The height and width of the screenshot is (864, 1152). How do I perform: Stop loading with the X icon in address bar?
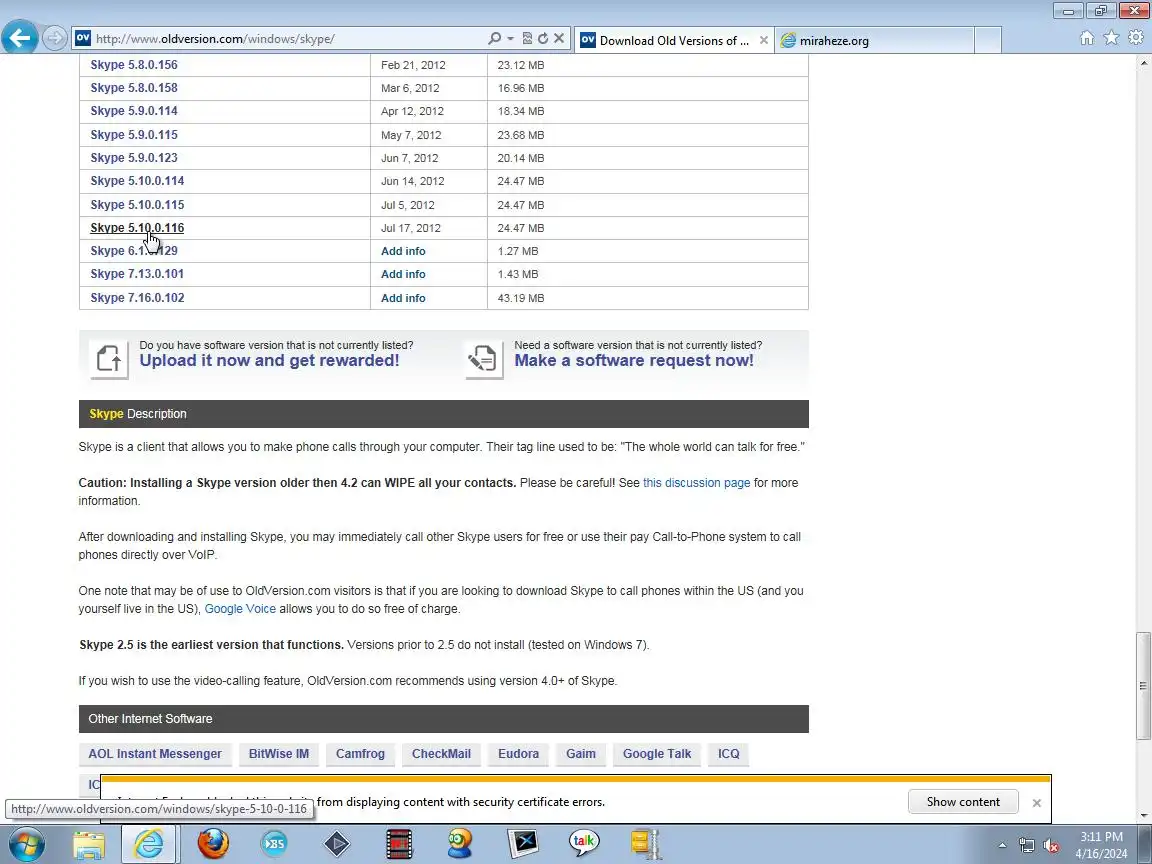(x=559, y=38)
